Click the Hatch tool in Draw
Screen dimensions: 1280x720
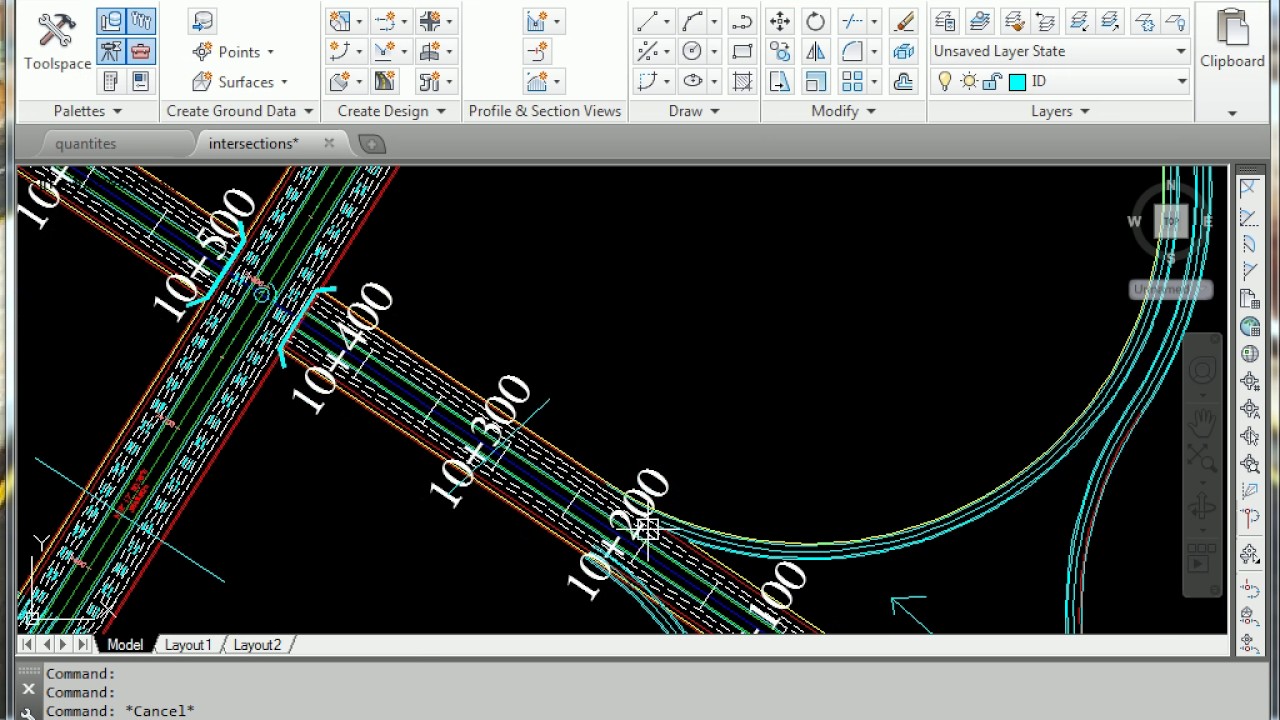[x=742, y=81]
